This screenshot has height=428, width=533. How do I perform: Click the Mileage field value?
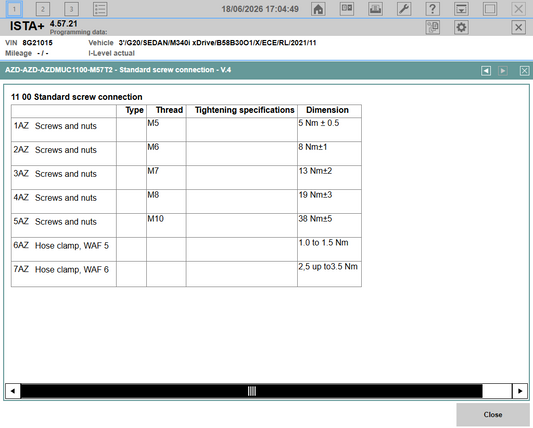click(x=42, y=53)
